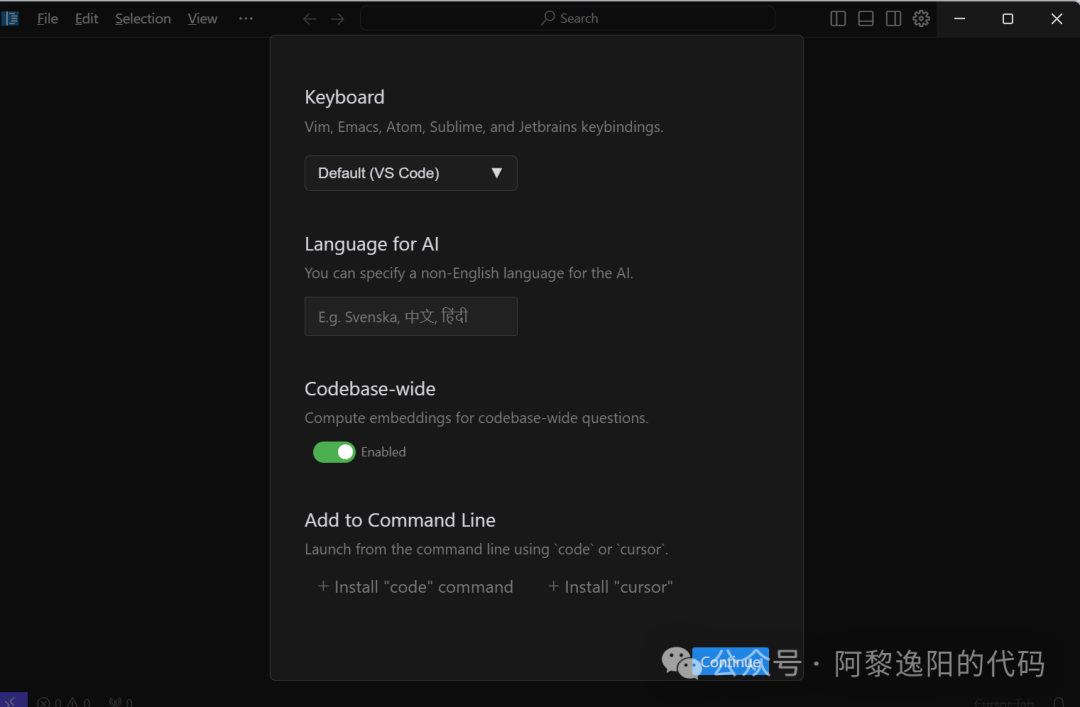Click the Language for AI text field
This screenshot has height=707, width=1080.
coord(411,316)
